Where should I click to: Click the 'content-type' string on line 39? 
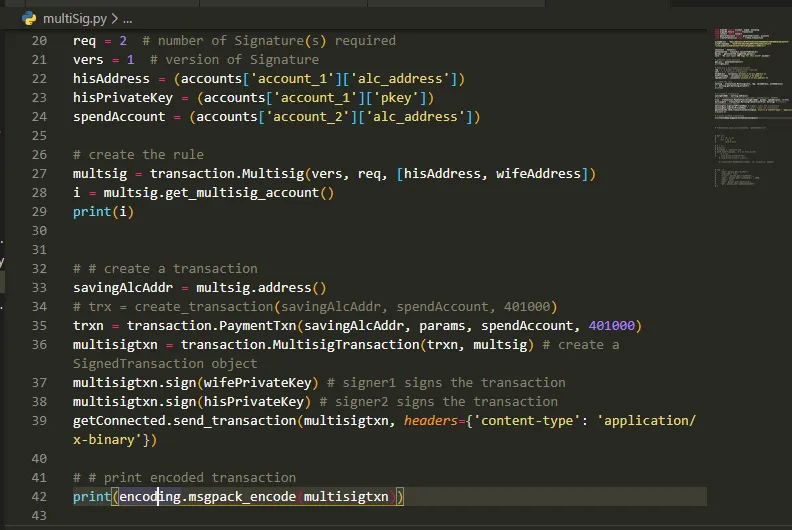(527, 421)
